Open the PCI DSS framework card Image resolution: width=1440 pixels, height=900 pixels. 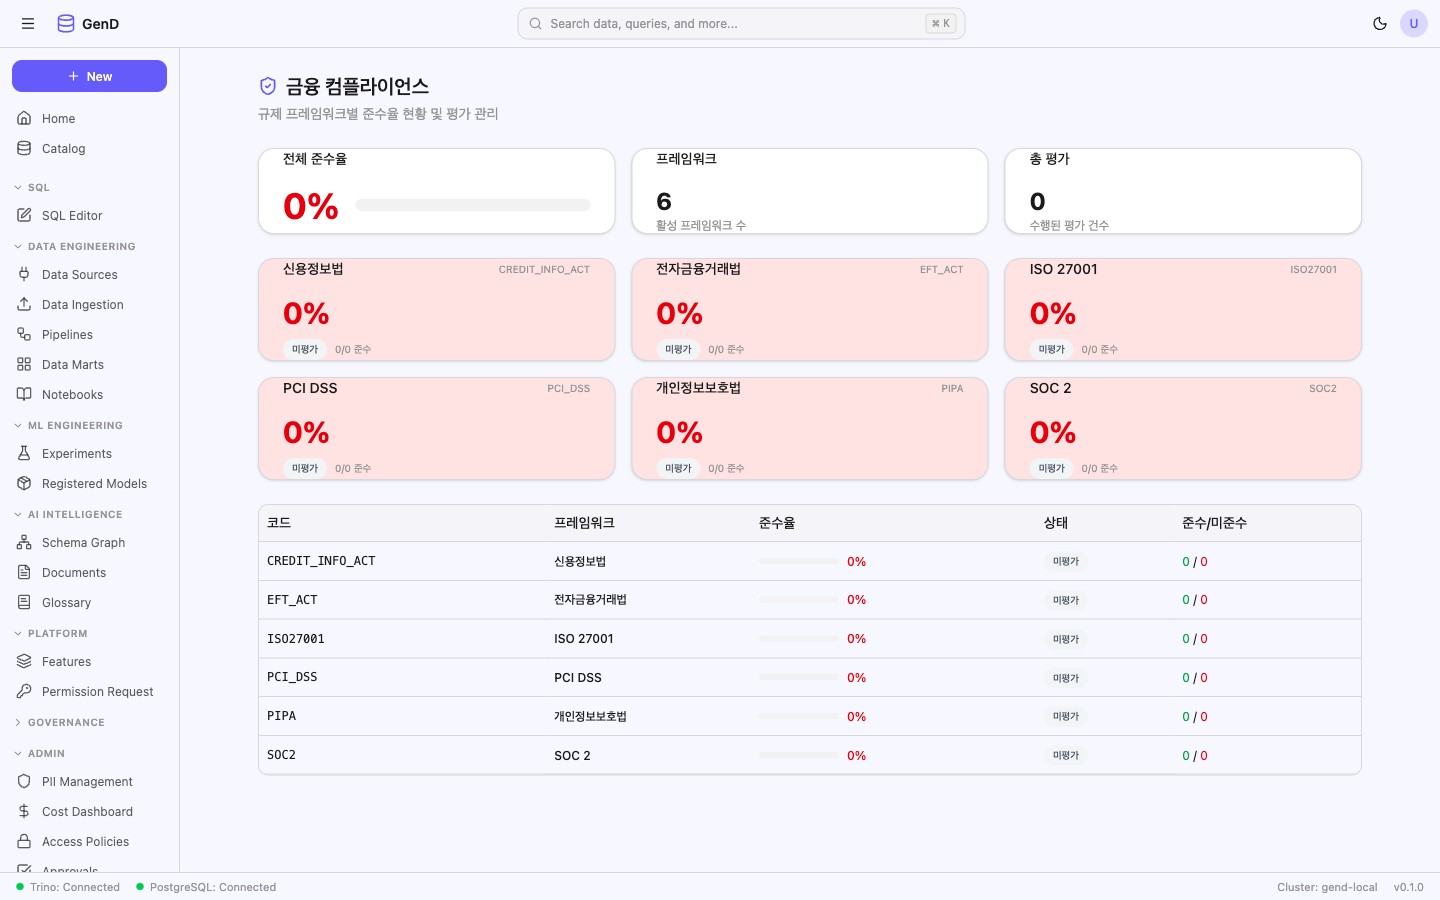point(436,428)
